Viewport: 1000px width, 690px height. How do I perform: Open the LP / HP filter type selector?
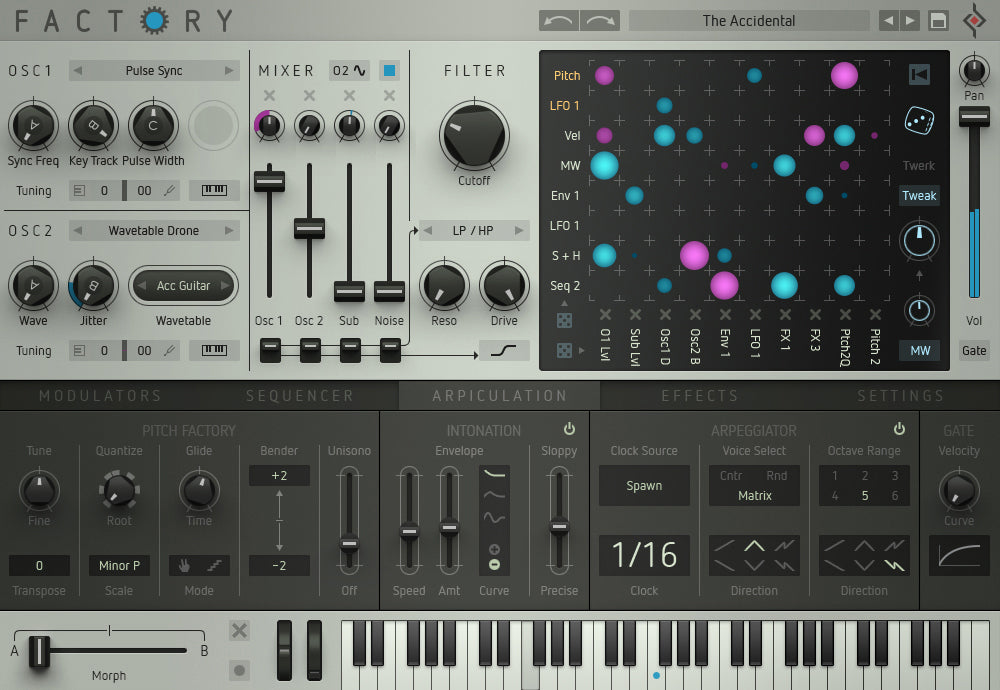click(x=474, y=230)
